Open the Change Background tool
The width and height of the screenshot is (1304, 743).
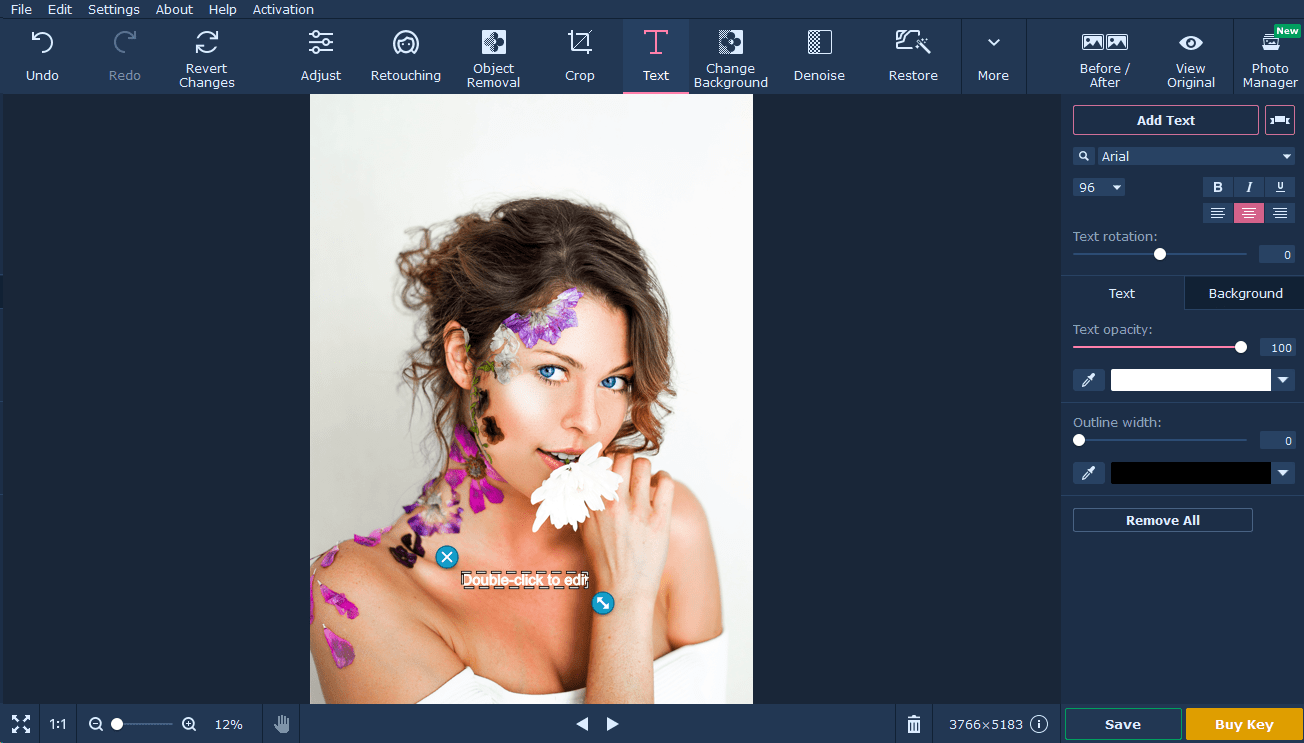coord(730,55)
